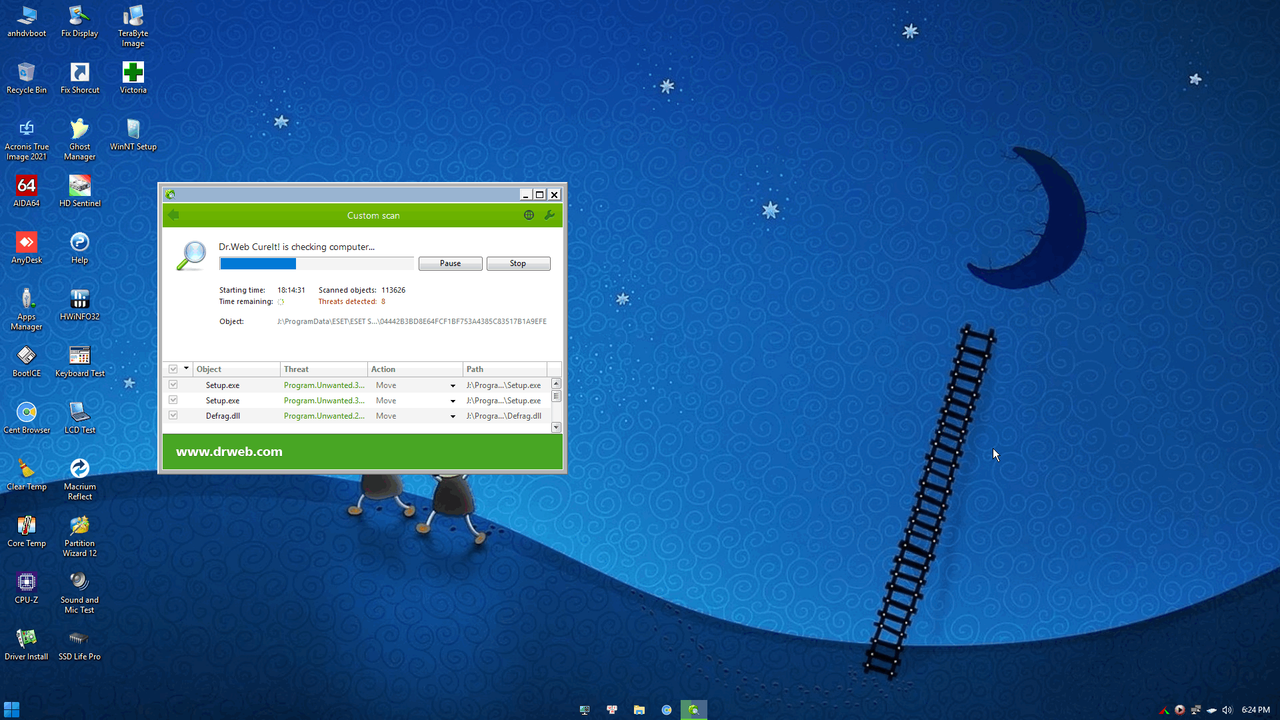Select the Driver Install desktop icon
Screen dimensions: 1280x720
click(x=26, y=645)
